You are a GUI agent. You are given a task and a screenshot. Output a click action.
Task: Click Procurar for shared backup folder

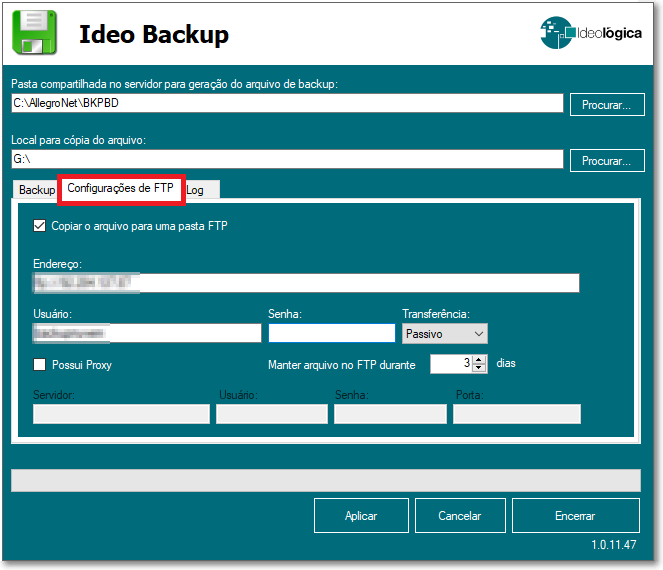pos(607,105)
